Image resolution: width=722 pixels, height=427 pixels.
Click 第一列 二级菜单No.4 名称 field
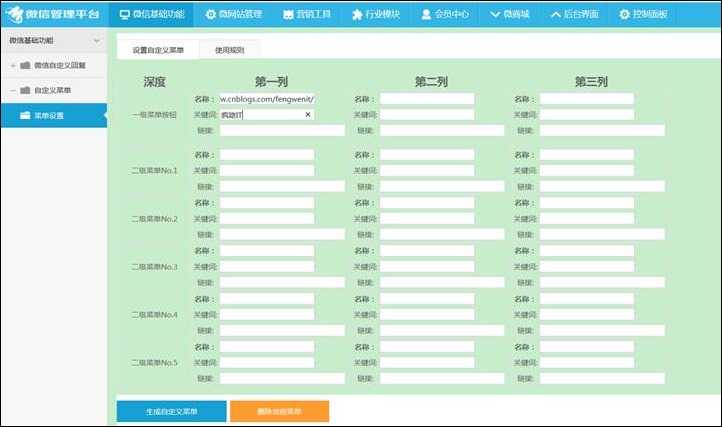click(267, 299)
